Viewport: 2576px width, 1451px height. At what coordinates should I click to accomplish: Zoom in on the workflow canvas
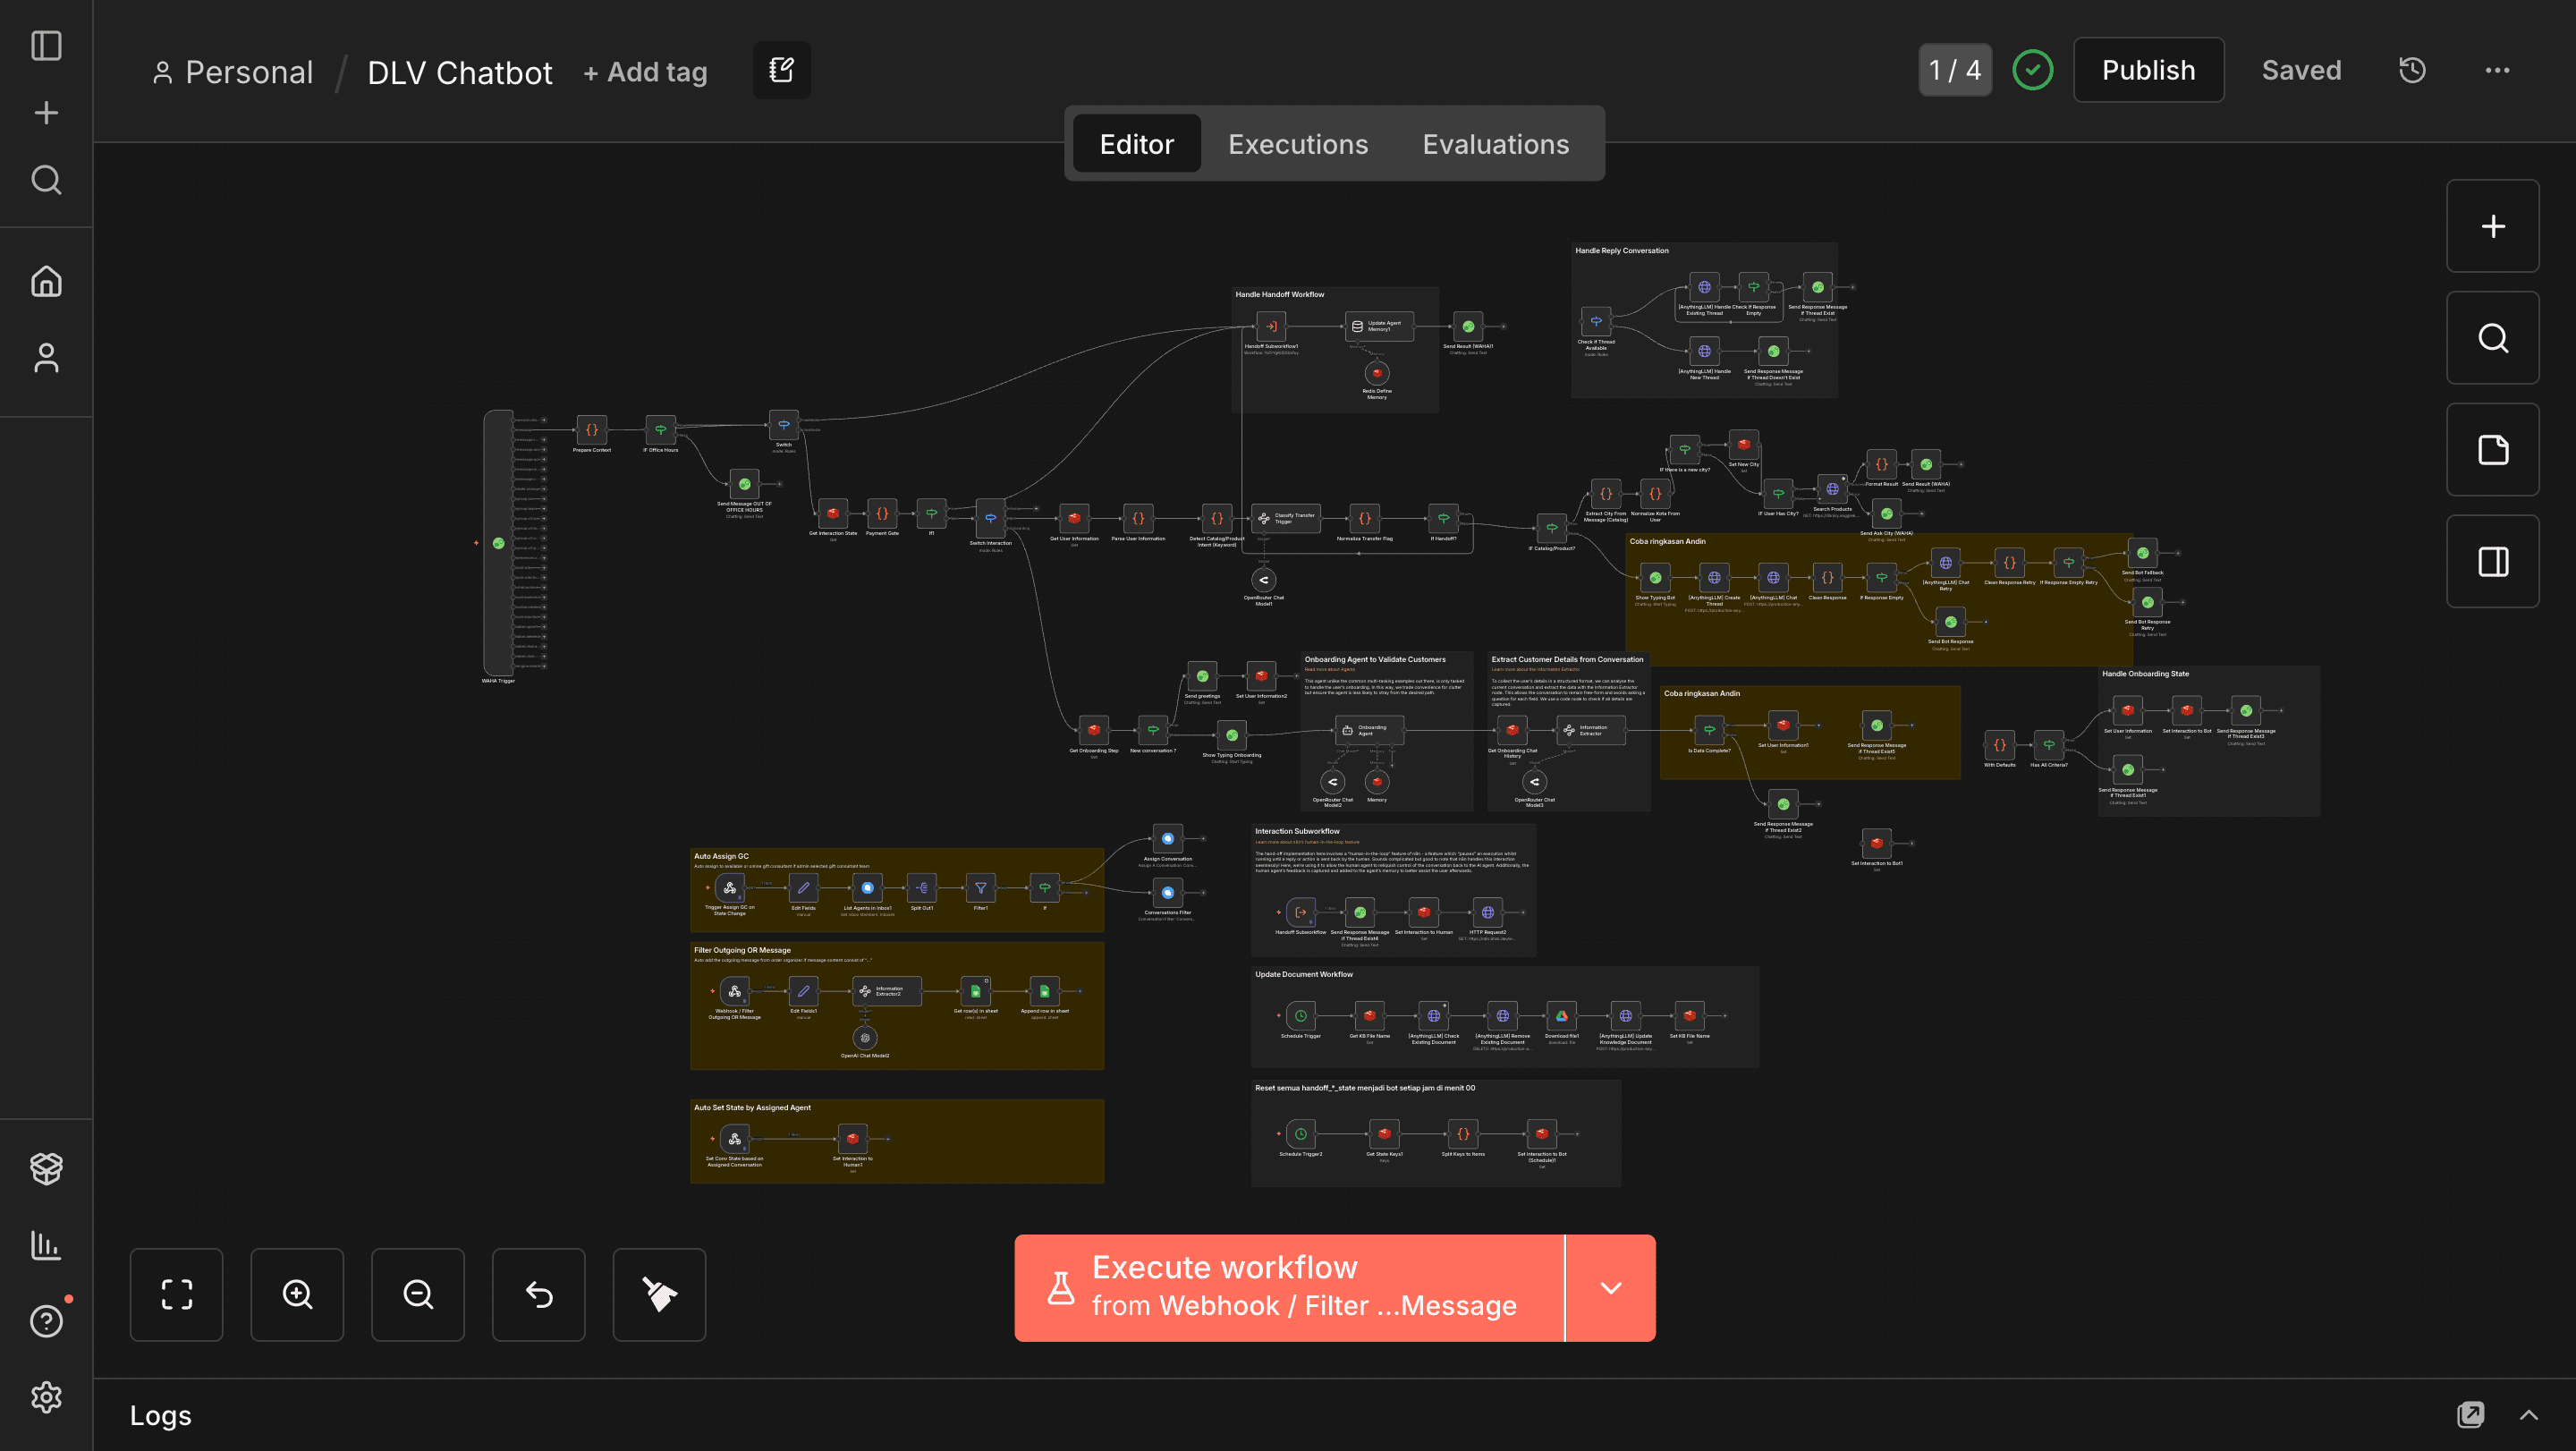tap(297, 1294)
